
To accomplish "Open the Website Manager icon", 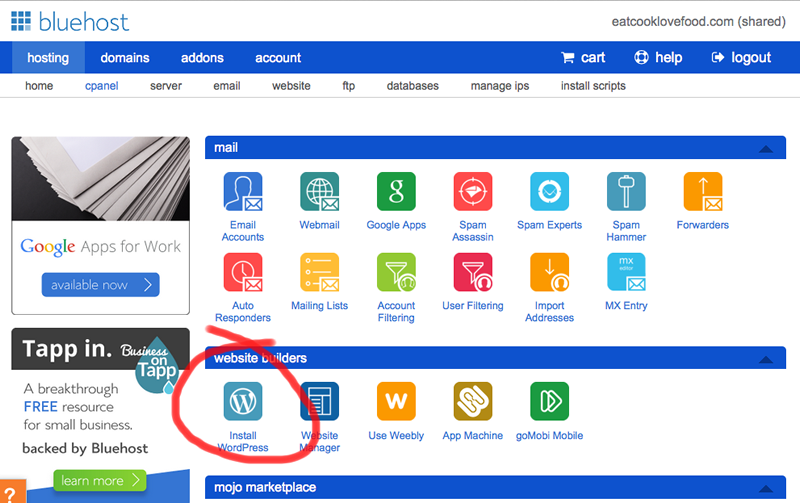I will (319, 401).
